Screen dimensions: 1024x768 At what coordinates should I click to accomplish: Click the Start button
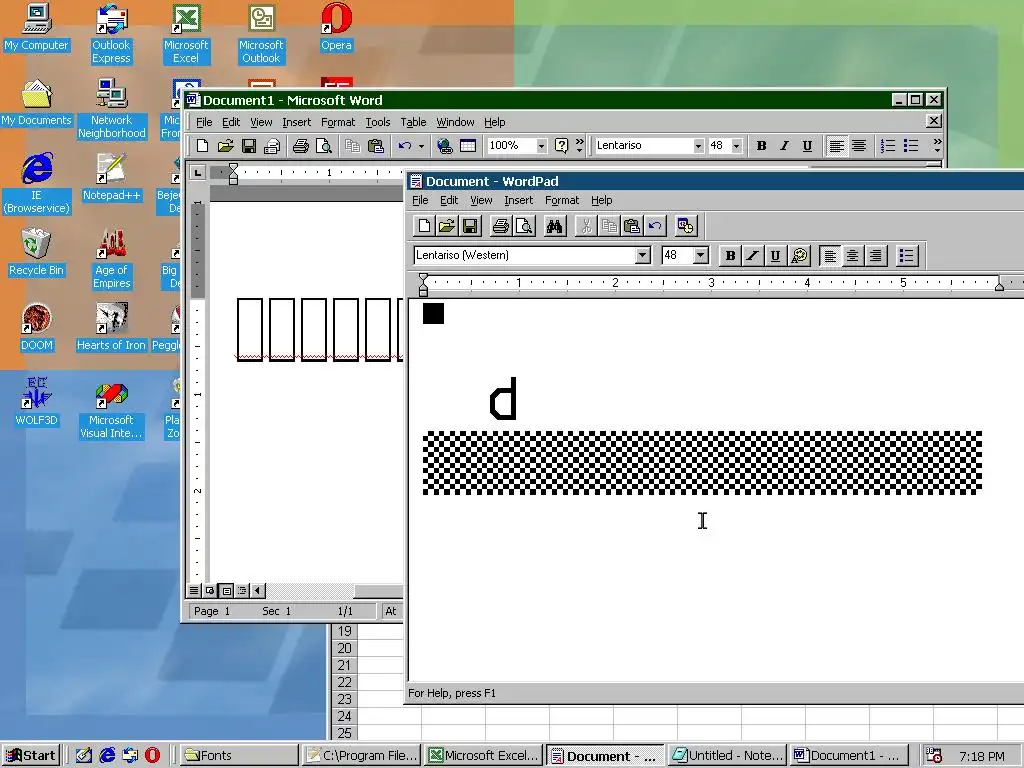click(x=31, y=756)
